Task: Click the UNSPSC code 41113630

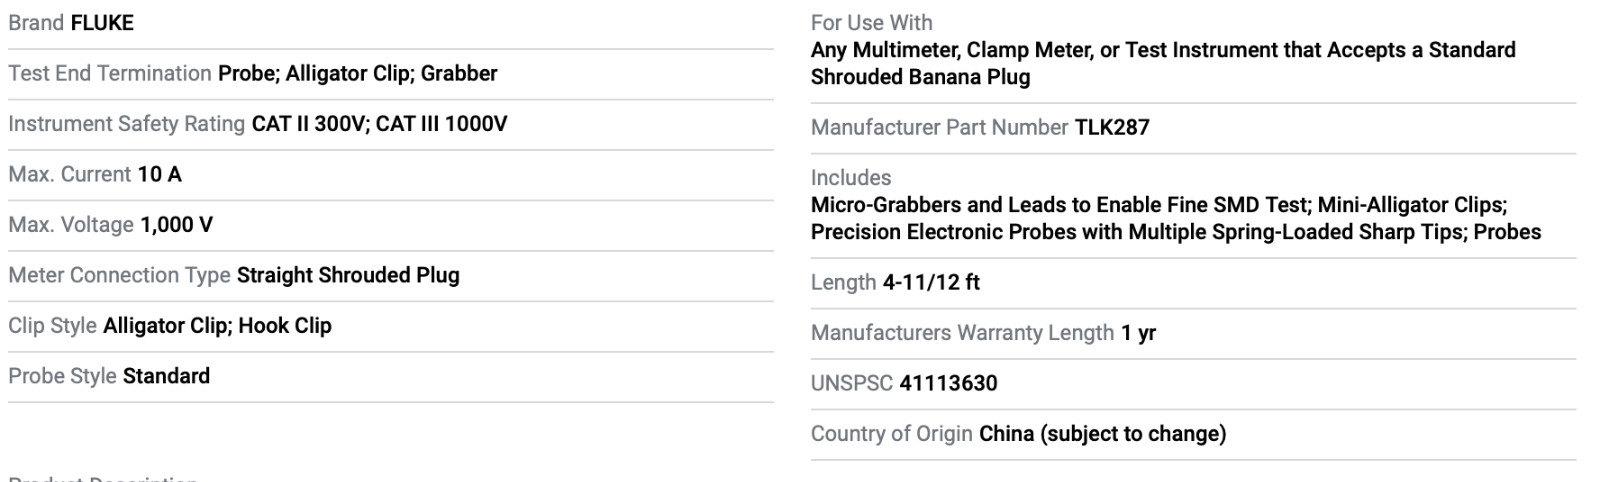Action: tap(948, 384)
